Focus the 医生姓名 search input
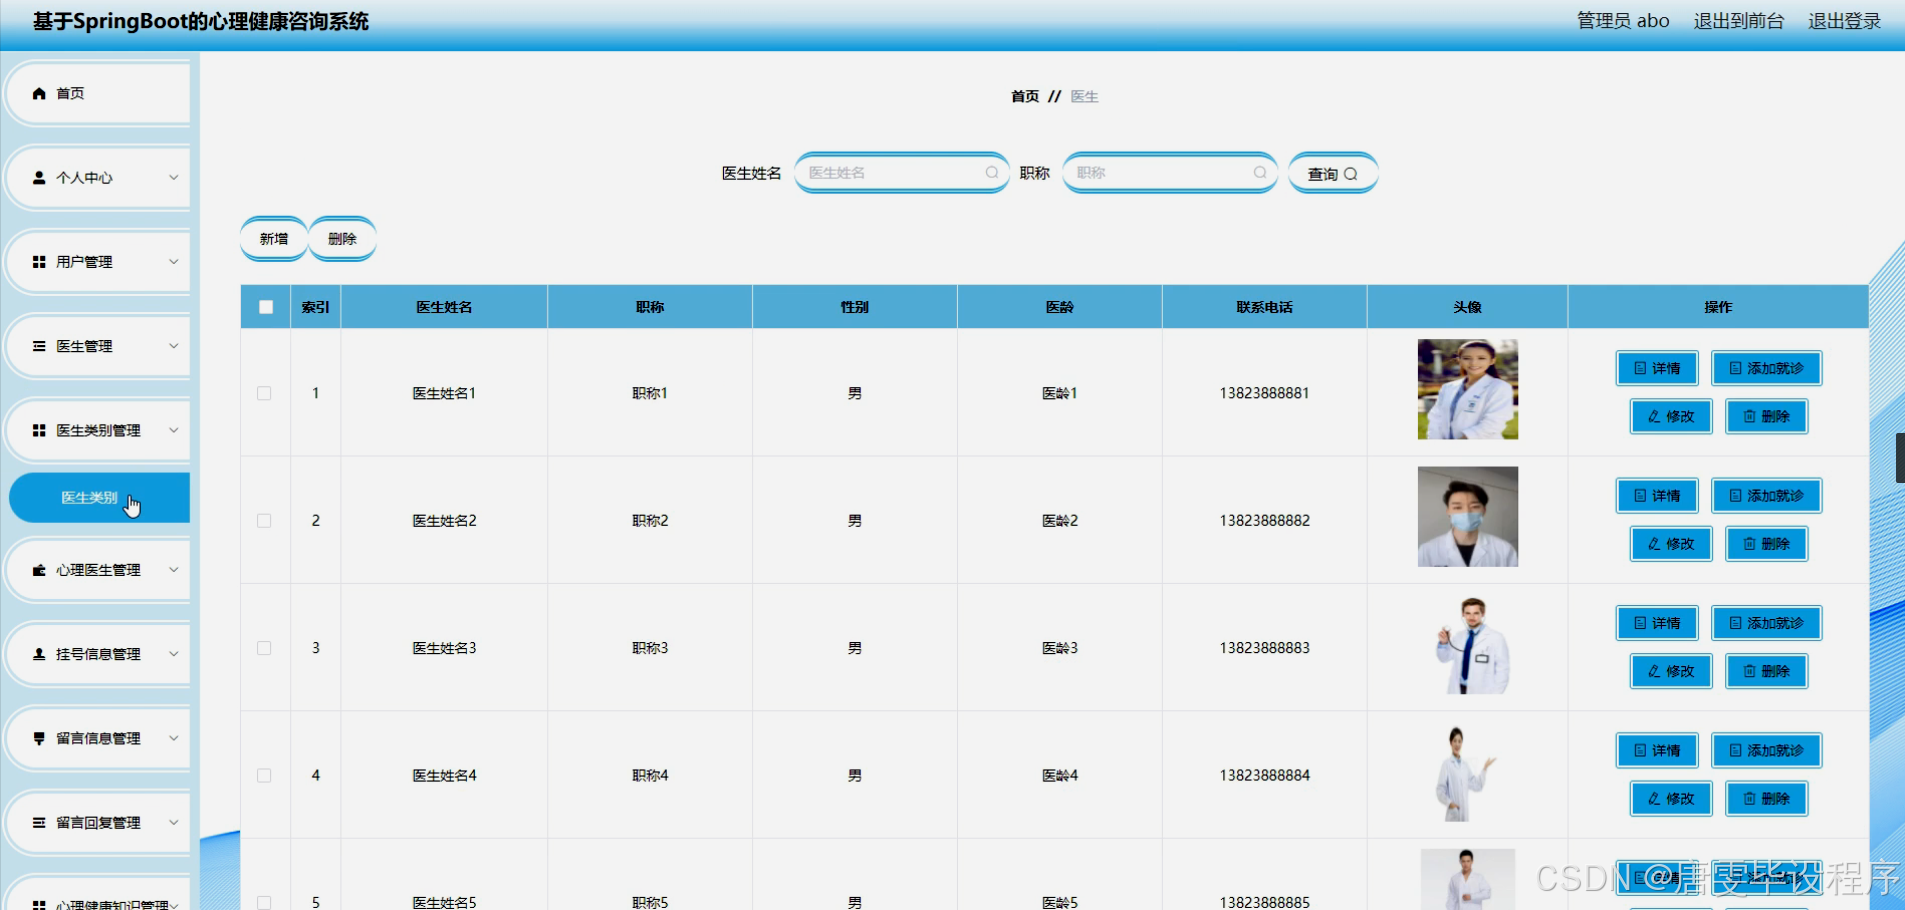The image size is (1905, 910). tap(901, 173)
